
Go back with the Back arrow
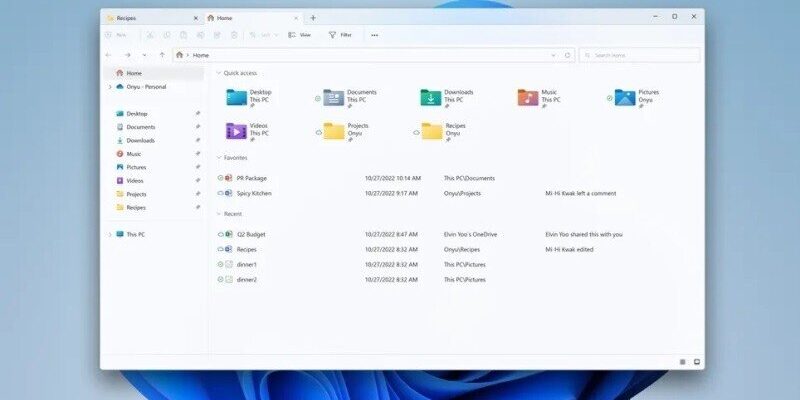pos(108,55)
